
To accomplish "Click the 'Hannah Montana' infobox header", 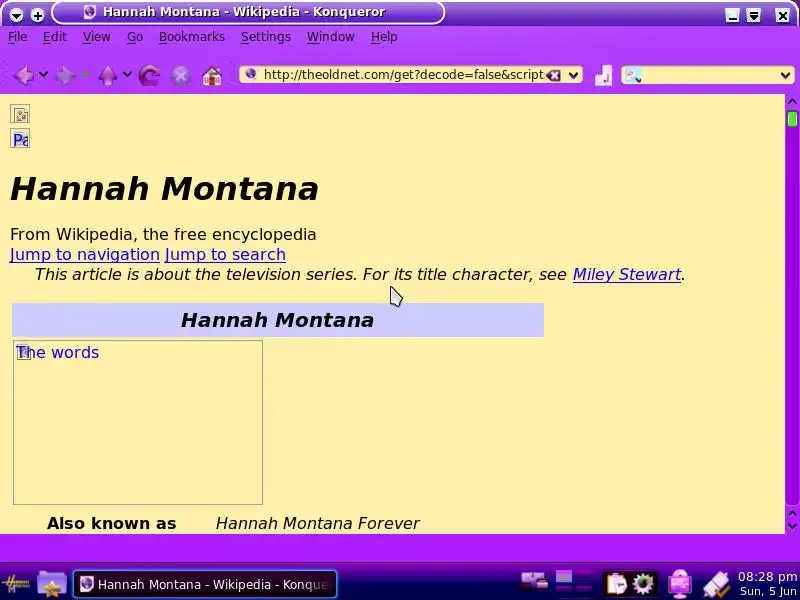I will pyautogui.click(x=278, y=320).
